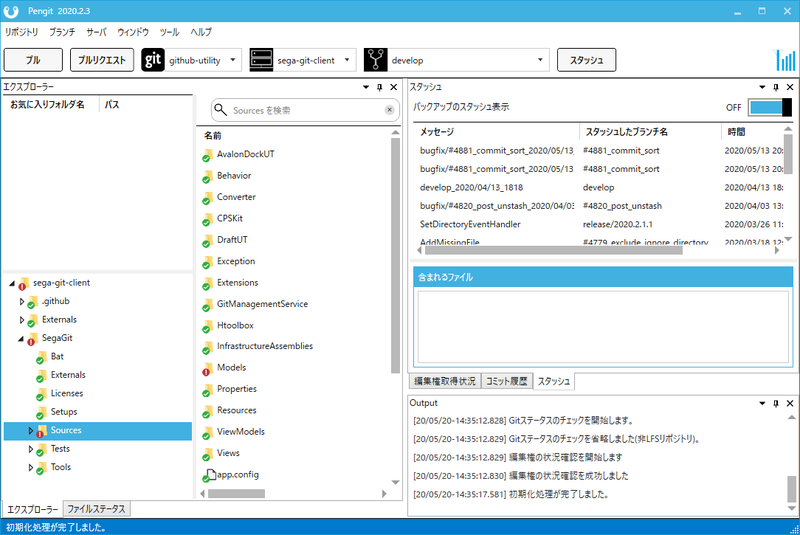Sort by the スタッシュしたブランチ名 column header

point(650,132)
